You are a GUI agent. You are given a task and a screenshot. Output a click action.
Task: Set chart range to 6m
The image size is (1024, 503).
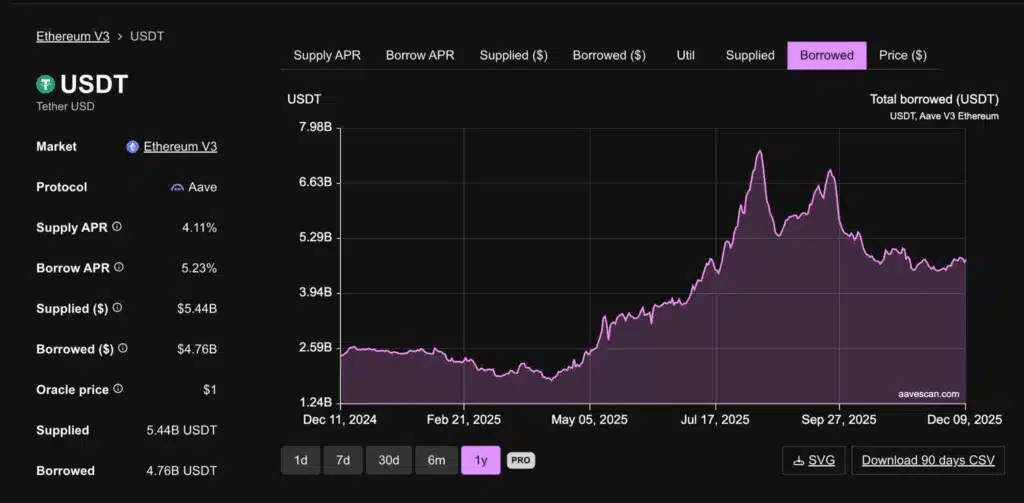pos(436,461)
